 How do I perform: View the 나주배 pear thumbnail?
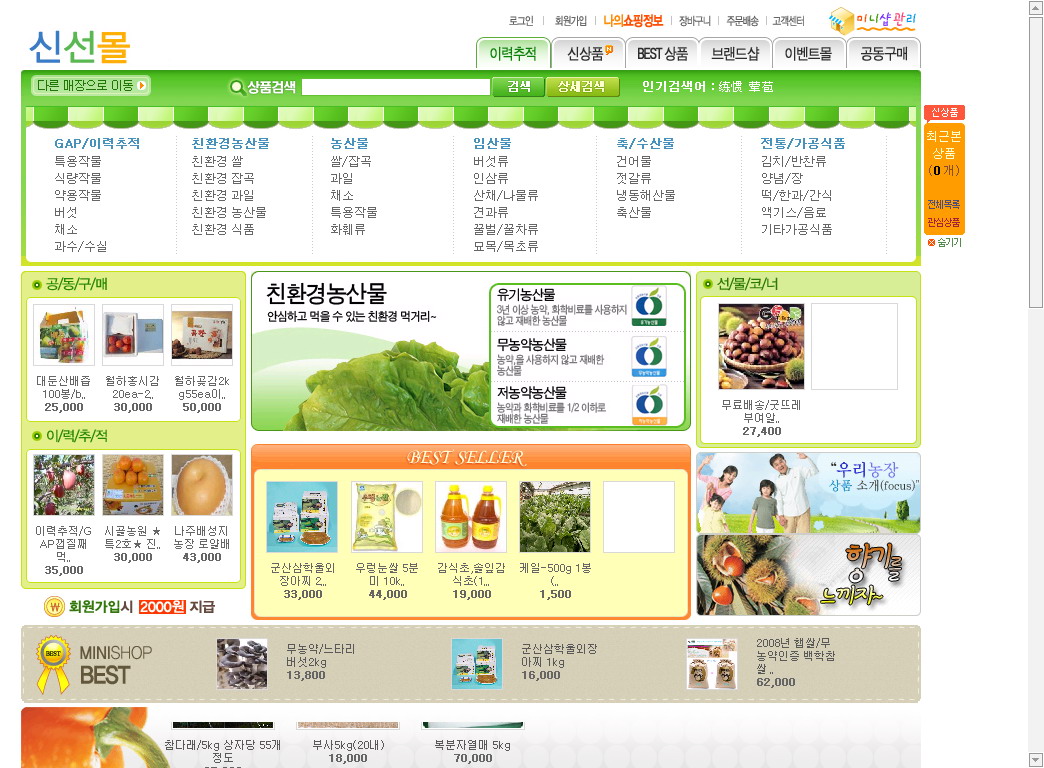202,486
